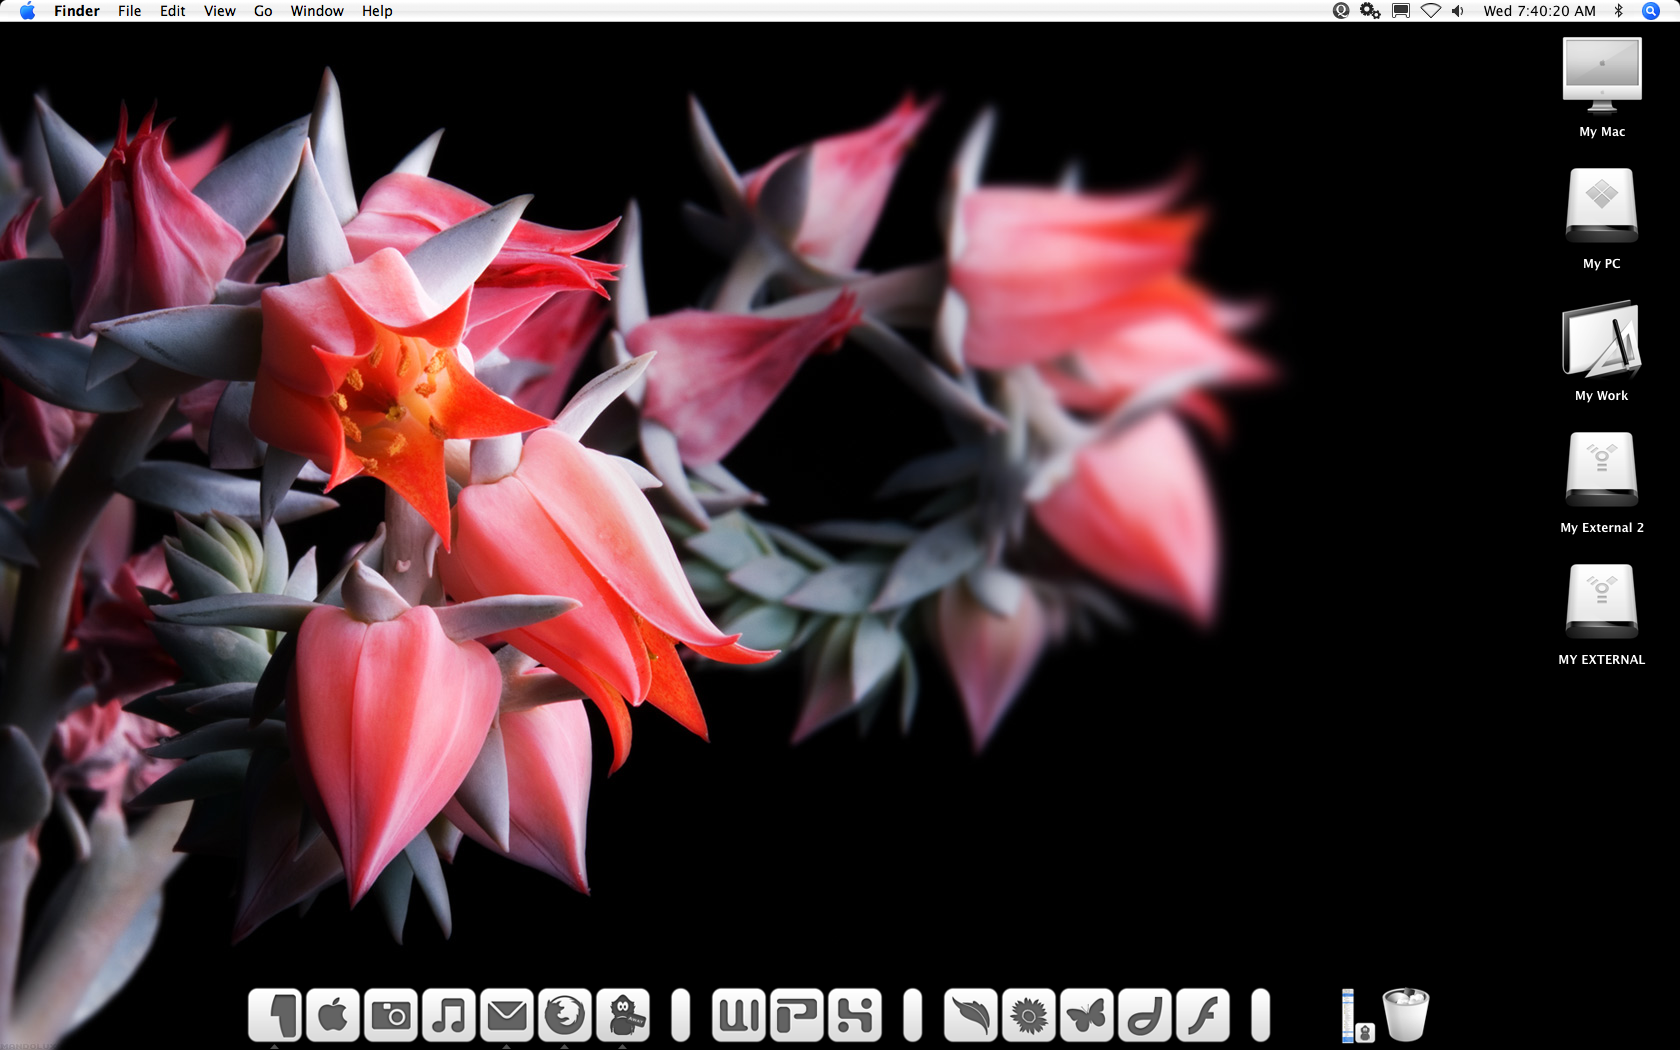
Task: Open the display menu bar icon
Action: pos(1401,11)
